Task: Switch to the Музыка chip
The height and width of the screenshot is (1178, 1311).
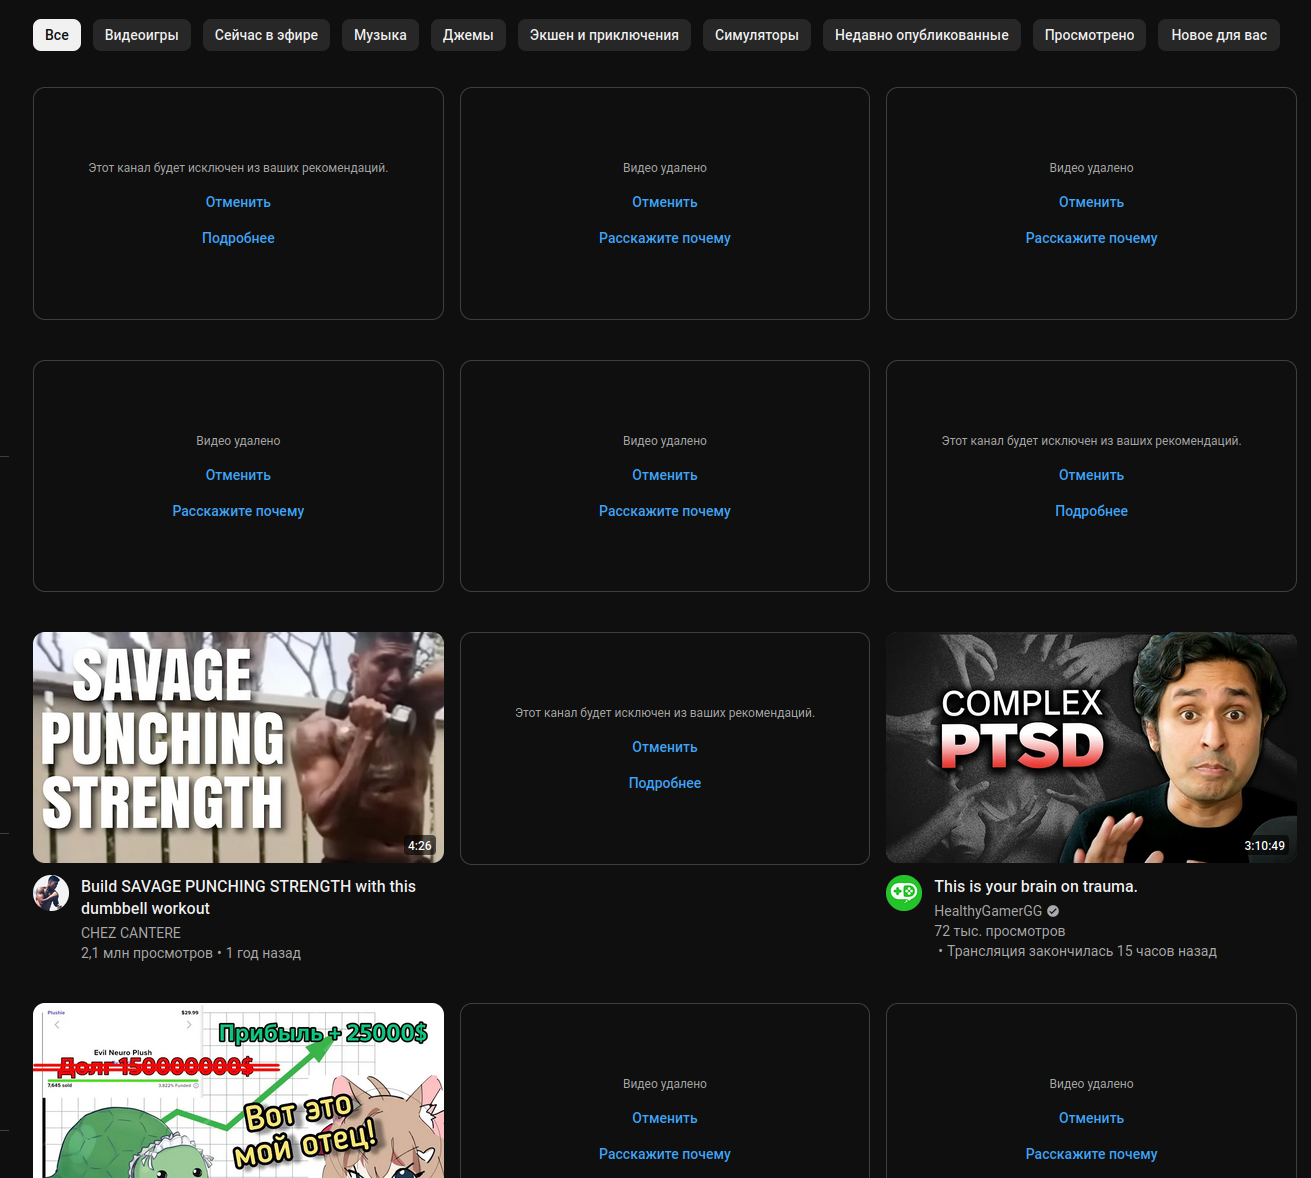Action: coord(380,35)
